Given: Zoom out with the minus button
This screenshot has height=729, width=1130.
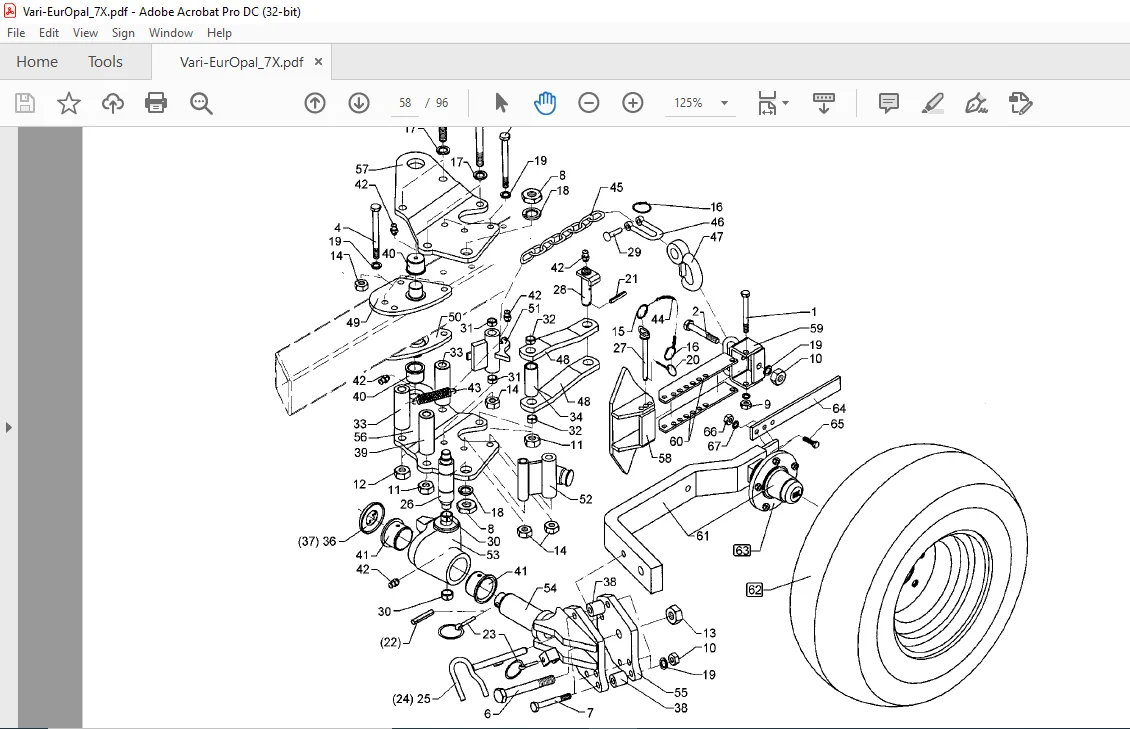Looking at the screenshot, I should pyautogui.click(x=589, y=103).
